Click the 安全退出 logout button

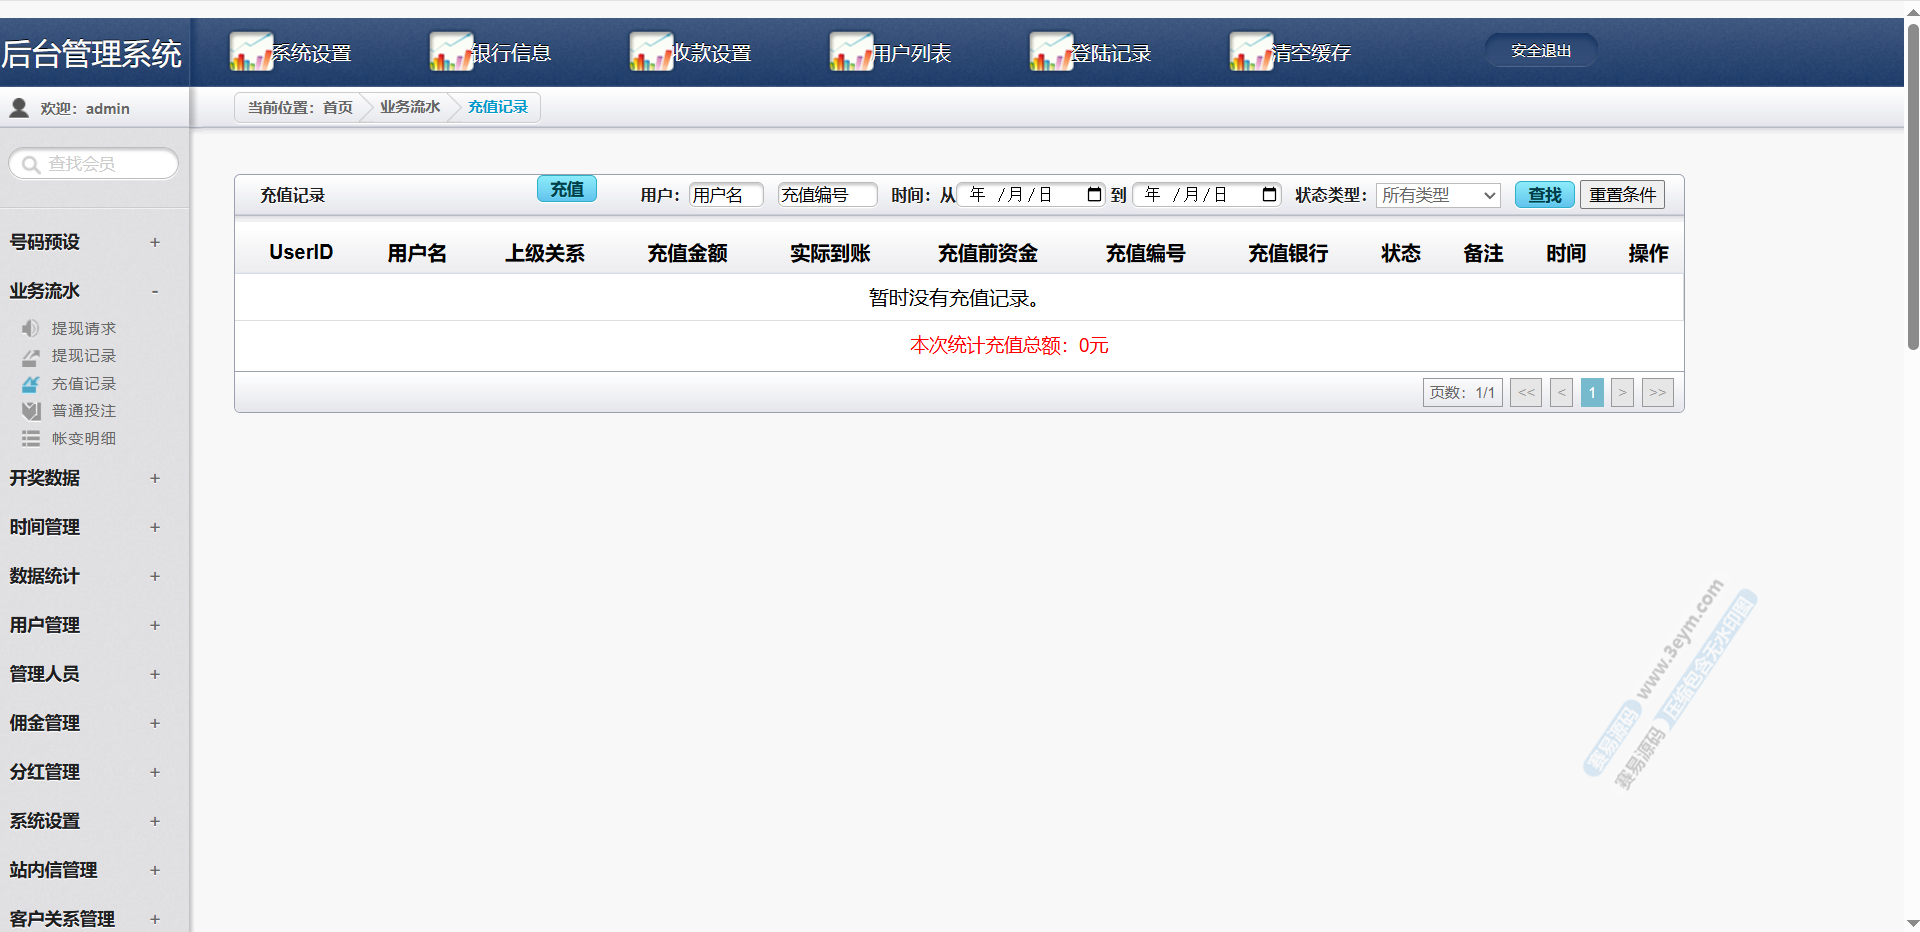pos(1540,51)
